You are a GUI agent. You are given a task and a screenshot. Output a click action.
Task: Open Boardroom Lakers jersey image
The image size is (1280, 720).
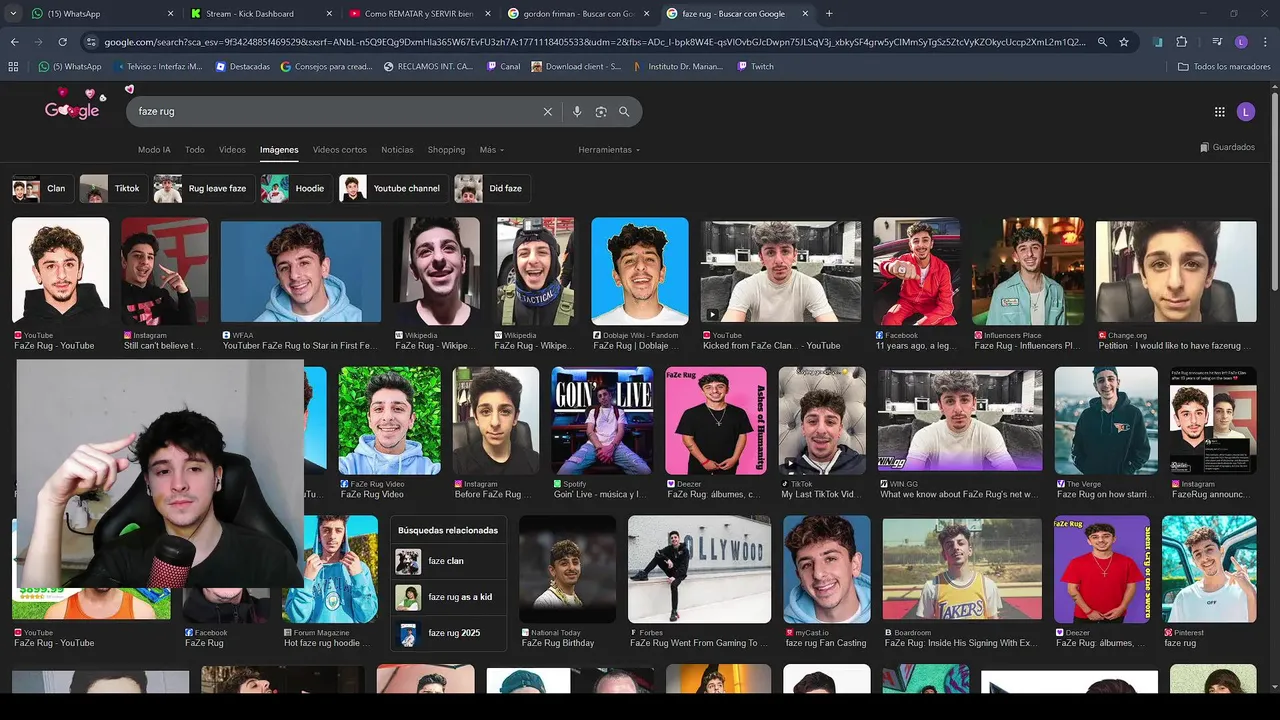962,569
